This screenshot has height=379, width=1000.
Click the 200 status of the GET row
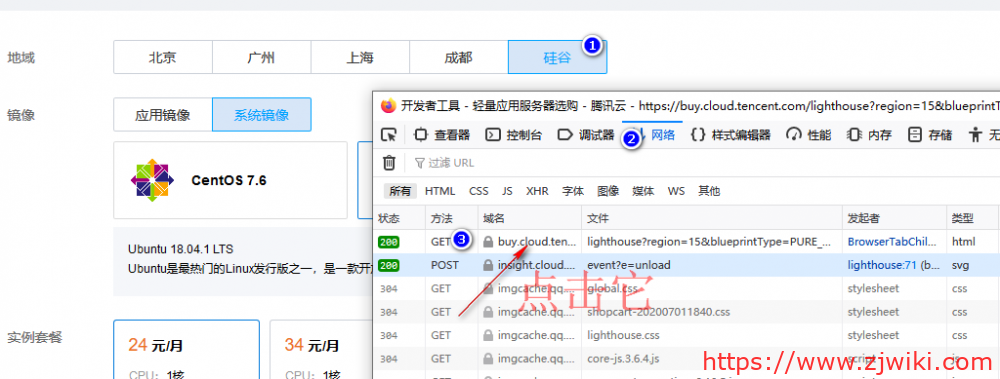[389, 242]
